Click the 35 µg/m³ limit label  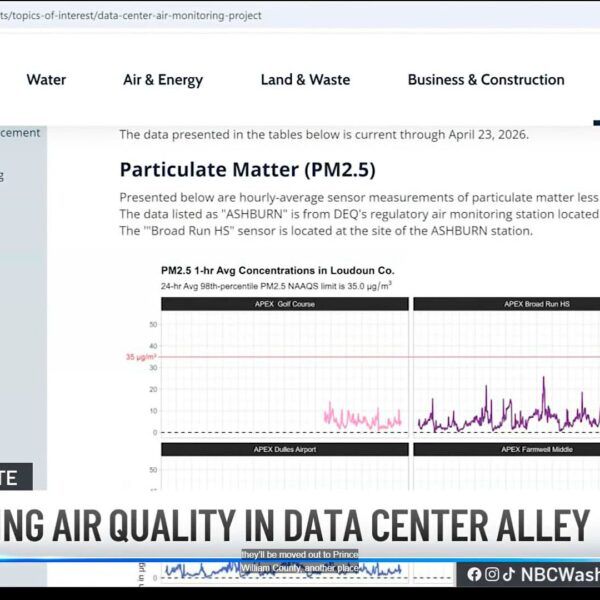(141, 357)
